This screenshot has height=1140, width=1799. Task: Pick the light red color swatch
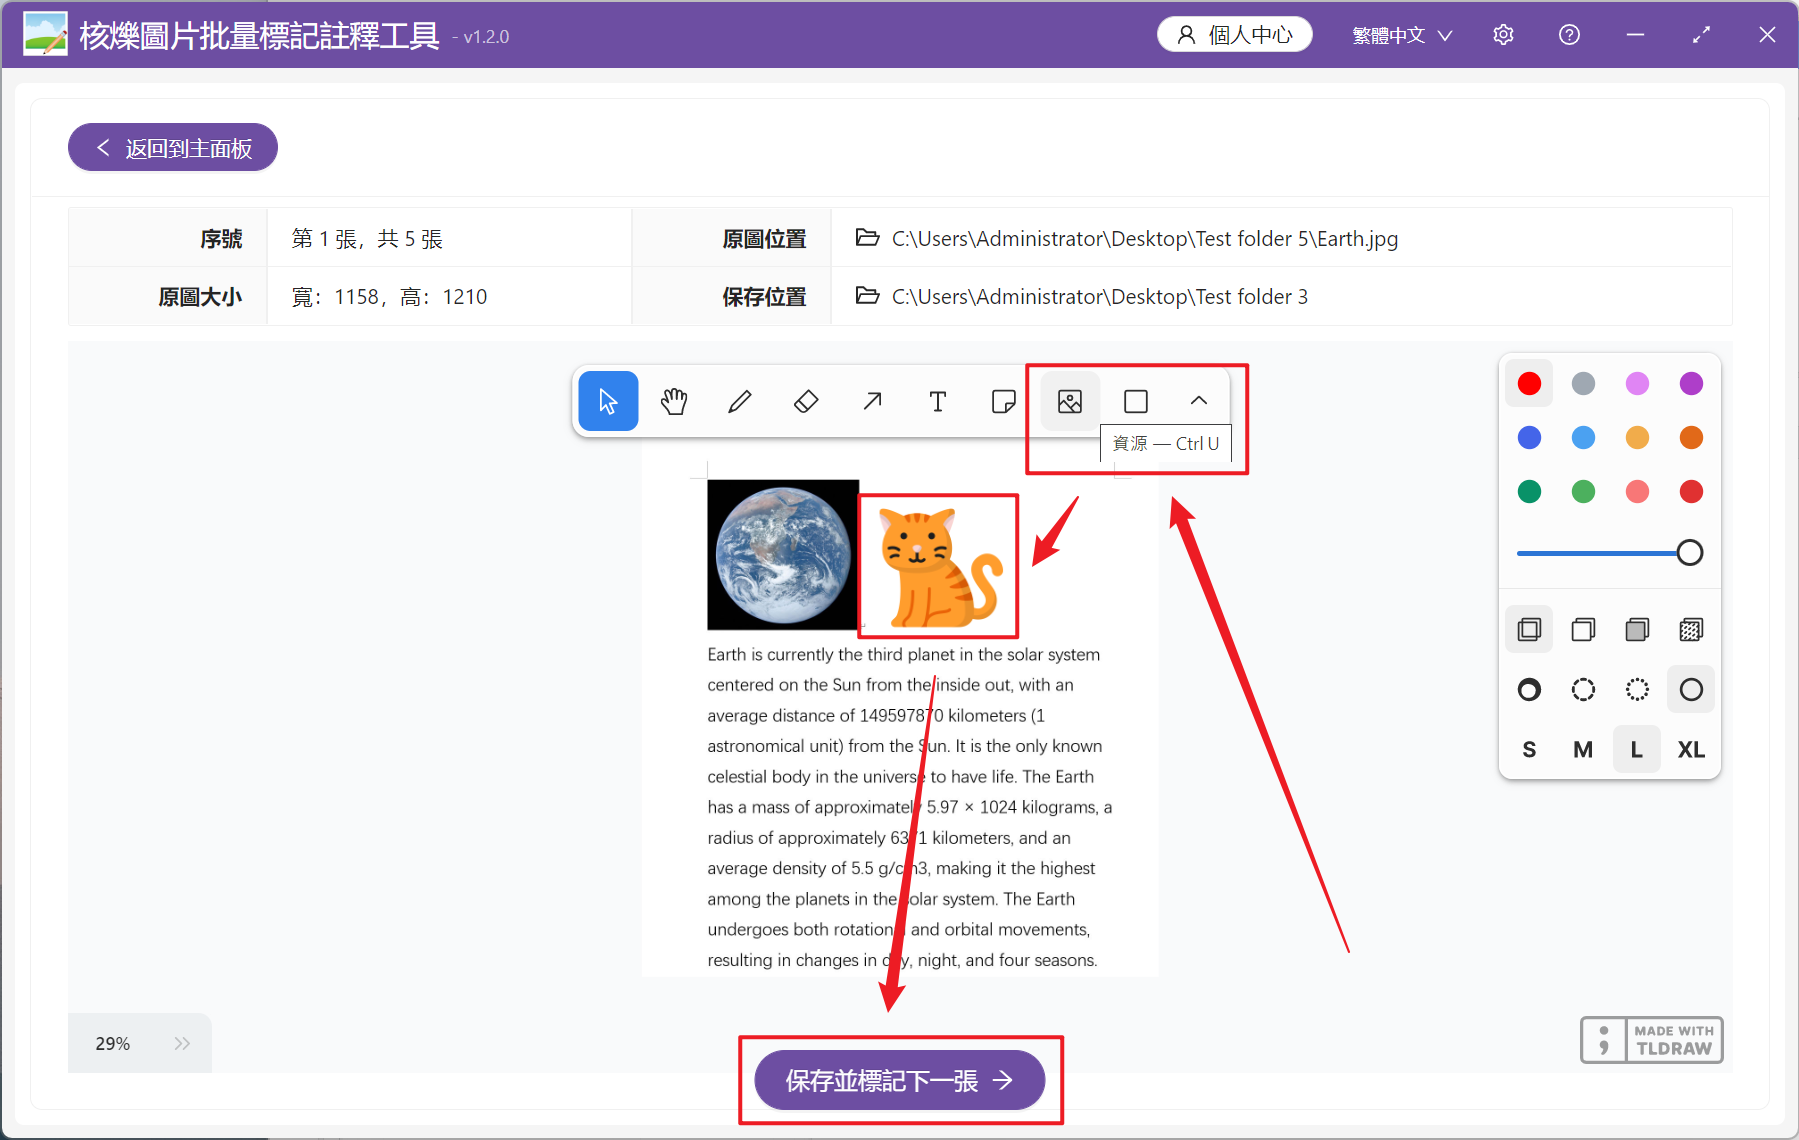click(1637, 491)
